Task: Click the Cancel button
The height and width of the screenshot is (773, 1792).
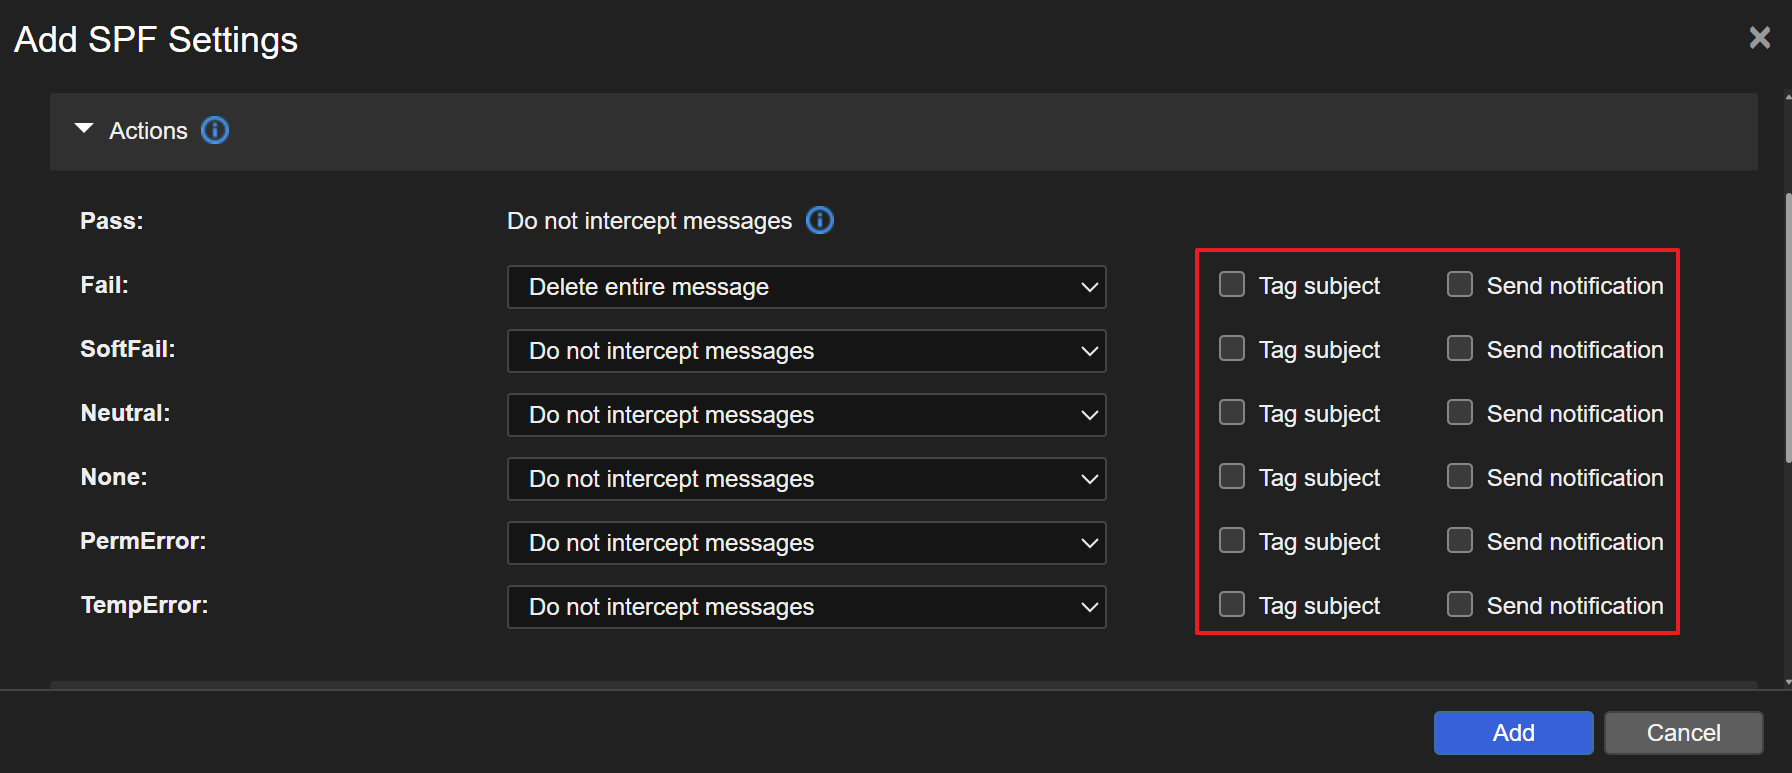Action: pos(1683,733)
